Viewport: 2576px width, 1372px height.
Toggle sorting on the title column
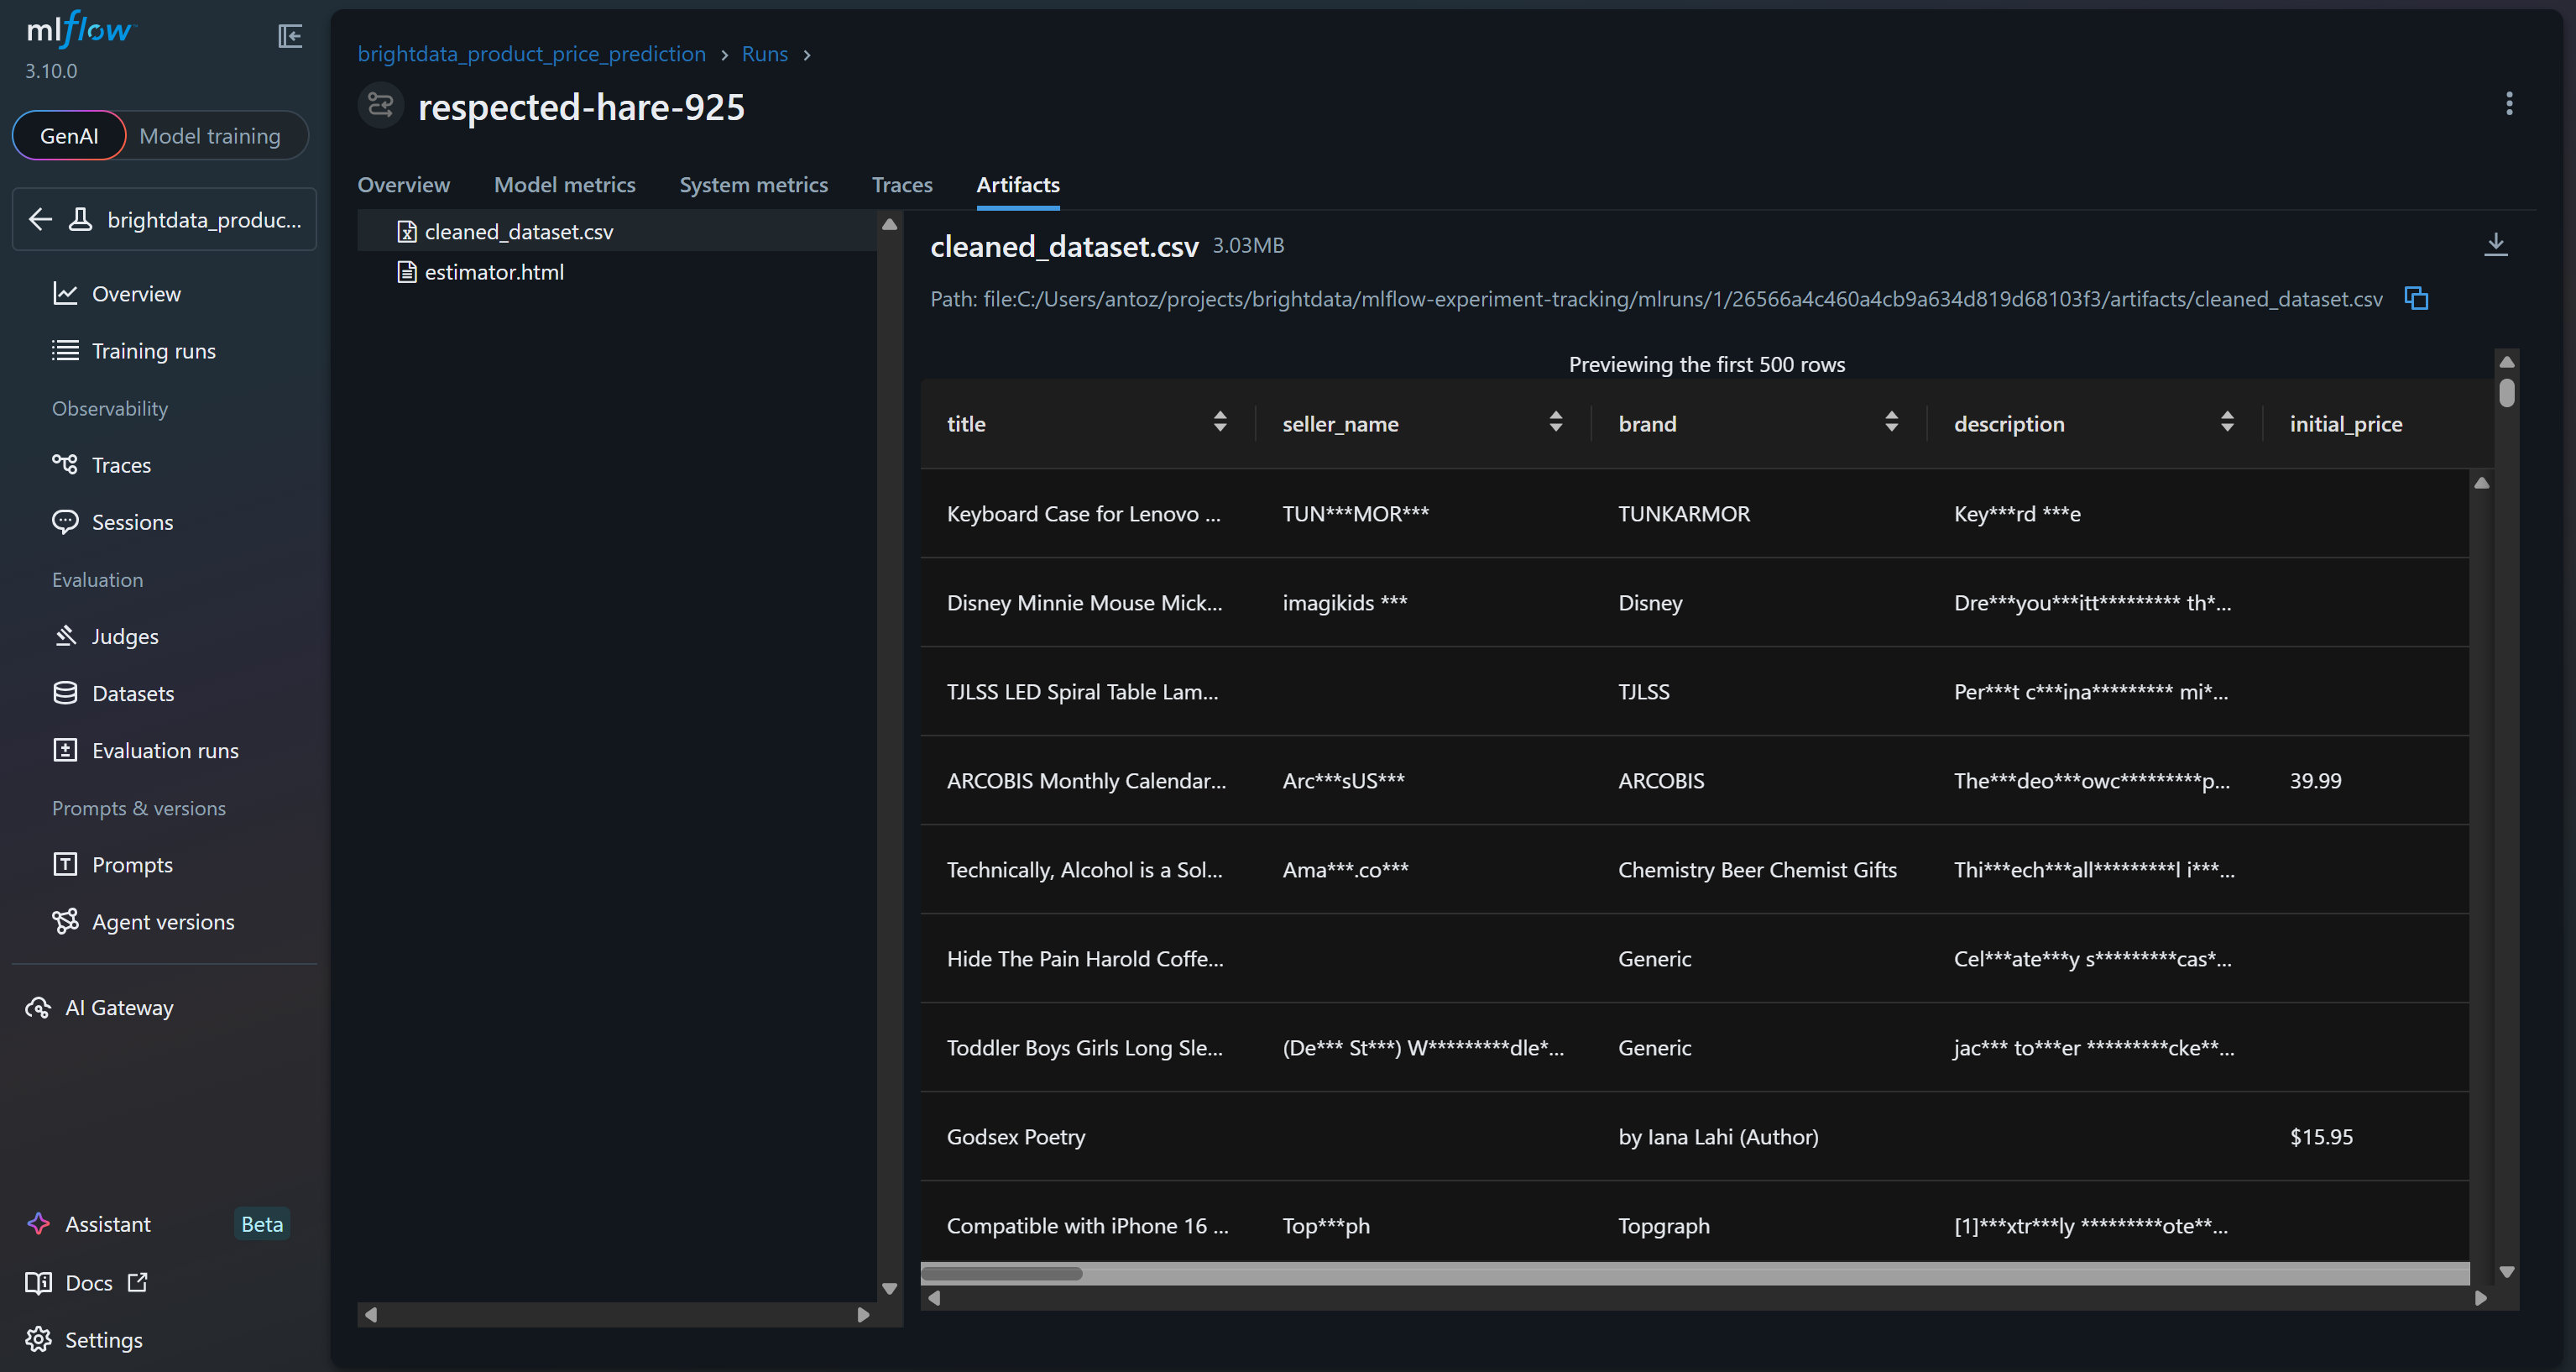coord(1220,422)
